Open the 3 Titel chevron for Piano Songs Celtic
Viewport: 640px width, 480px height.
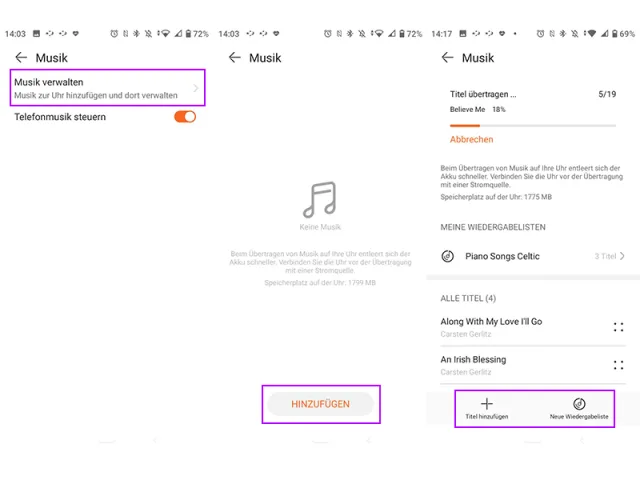coord(622,256)
